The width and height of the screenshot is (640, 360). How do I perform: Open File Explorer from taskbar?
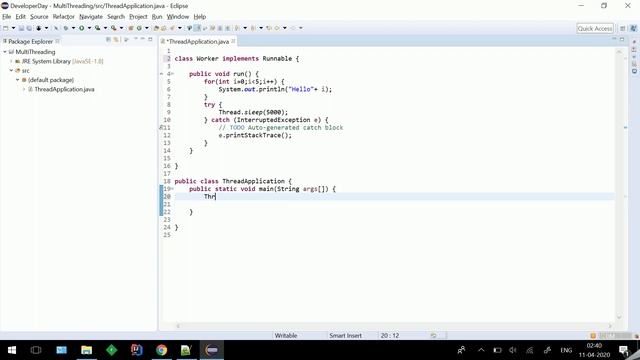(87, 350)
